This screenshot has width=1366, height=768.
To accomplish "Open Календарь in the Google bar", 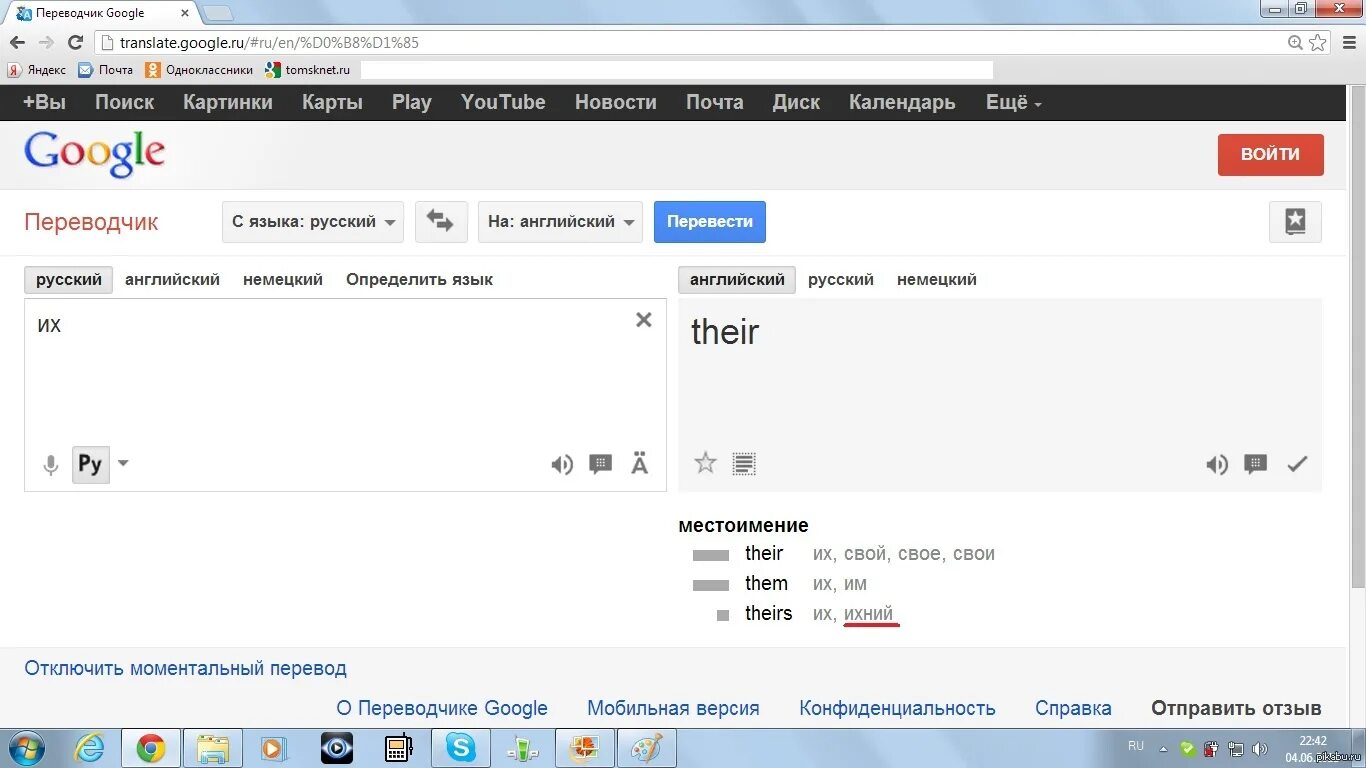I will tap(902, 102).
